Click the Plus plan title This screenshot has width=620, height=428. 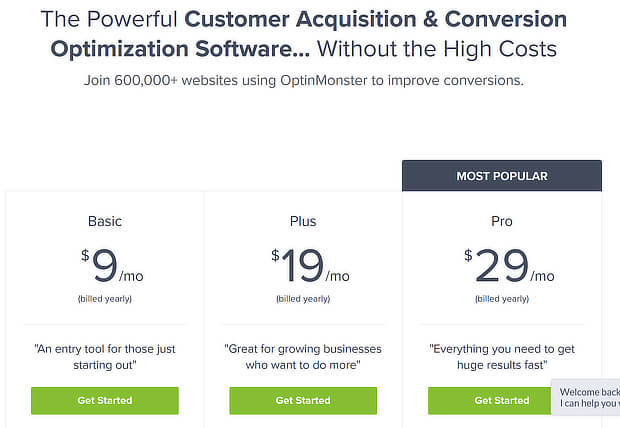pos(303,221)
